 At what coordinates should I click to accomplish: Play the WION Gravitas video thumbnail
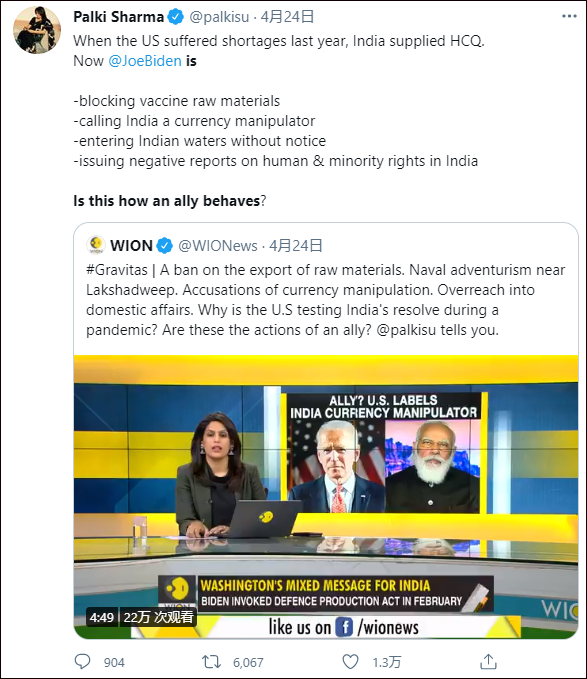coord(326,497)
